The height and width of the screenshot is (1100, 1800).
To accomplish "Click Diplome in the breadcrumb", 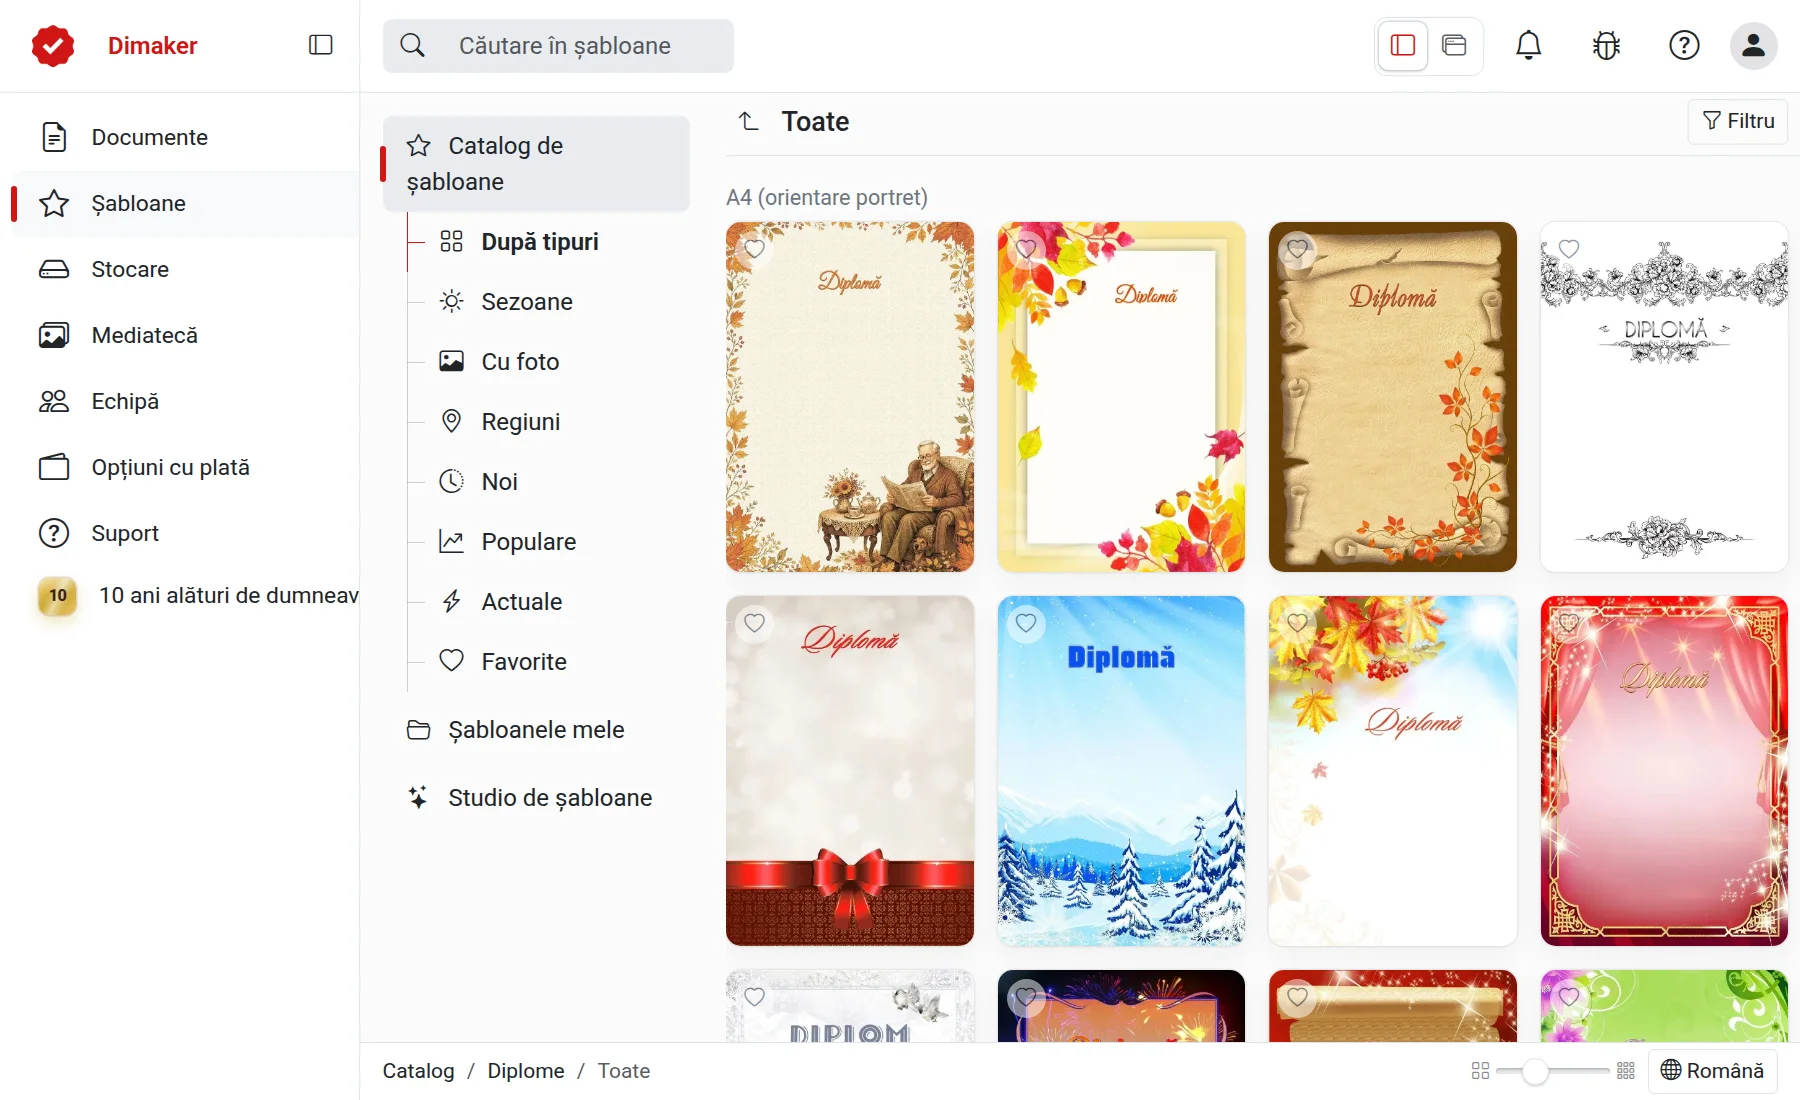I will click(x=526, y=1071).
